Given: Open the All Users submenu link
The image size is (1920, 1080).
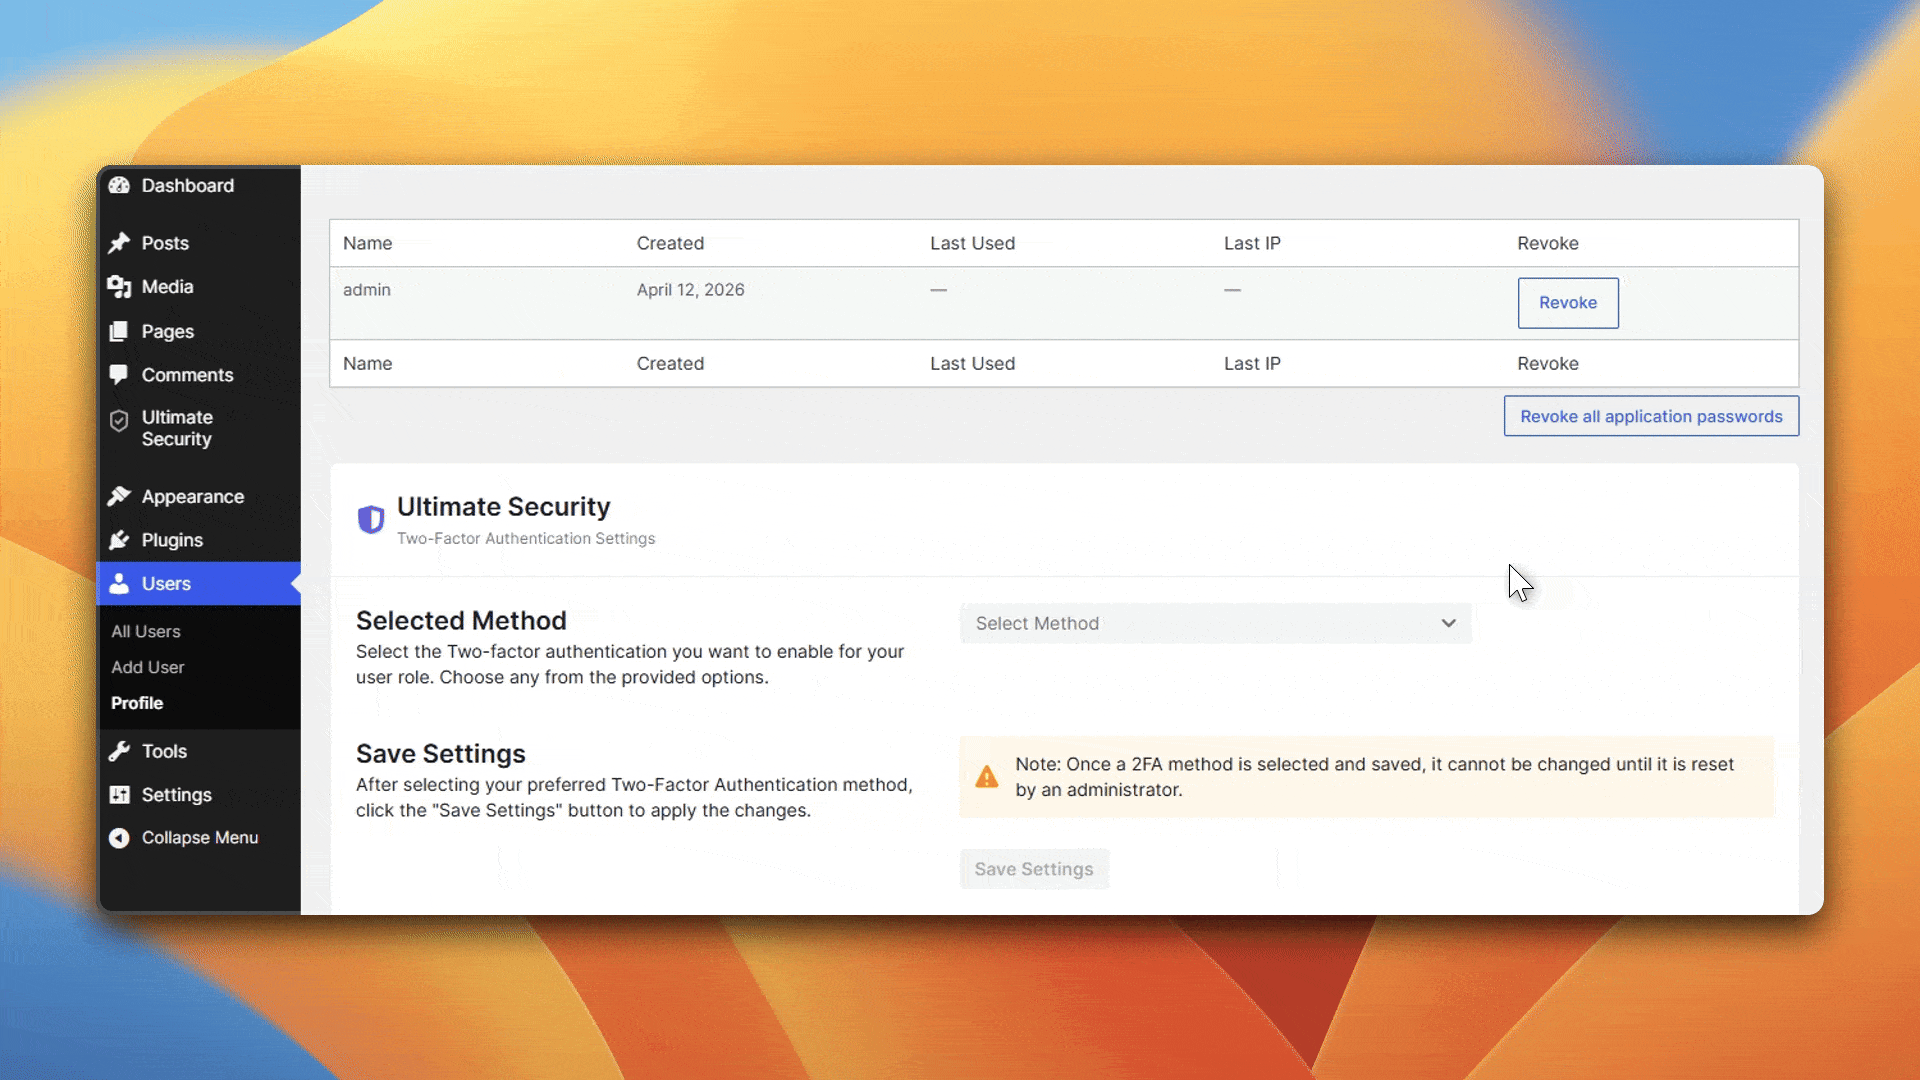Looking at the screenshot, I should pyautogui.click(x=146, y=631).
